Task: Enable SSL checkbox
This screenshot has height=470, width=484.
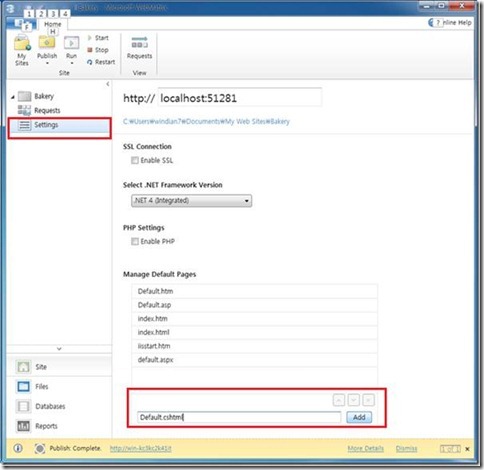Action: 135,160
